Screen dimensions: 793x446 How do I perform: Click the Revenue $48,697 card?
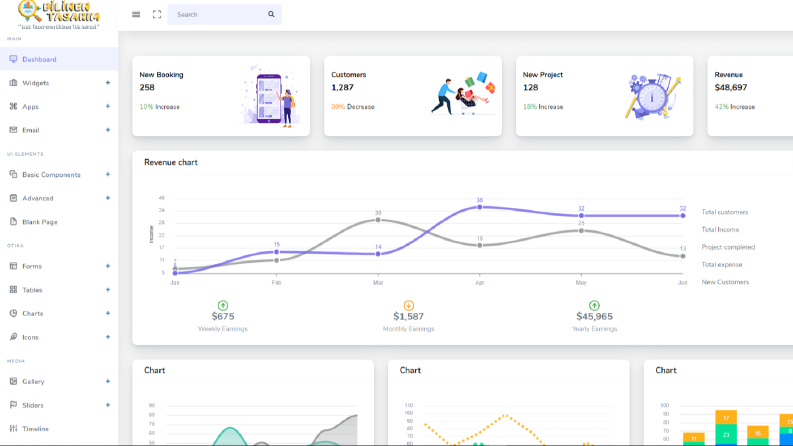tap(751, 96)
